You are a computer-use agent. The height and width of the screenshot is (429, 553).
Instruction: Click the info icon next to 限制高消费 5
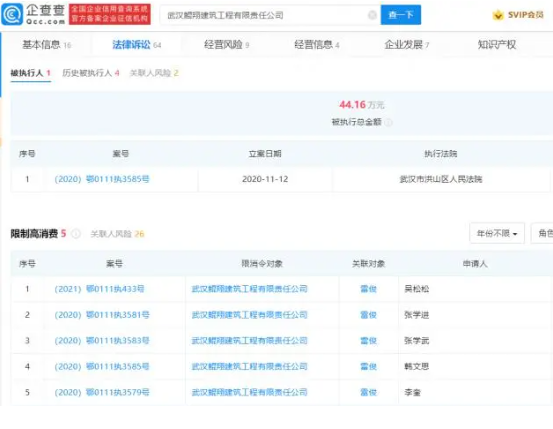pyautogui.click(x=76, y=234)
